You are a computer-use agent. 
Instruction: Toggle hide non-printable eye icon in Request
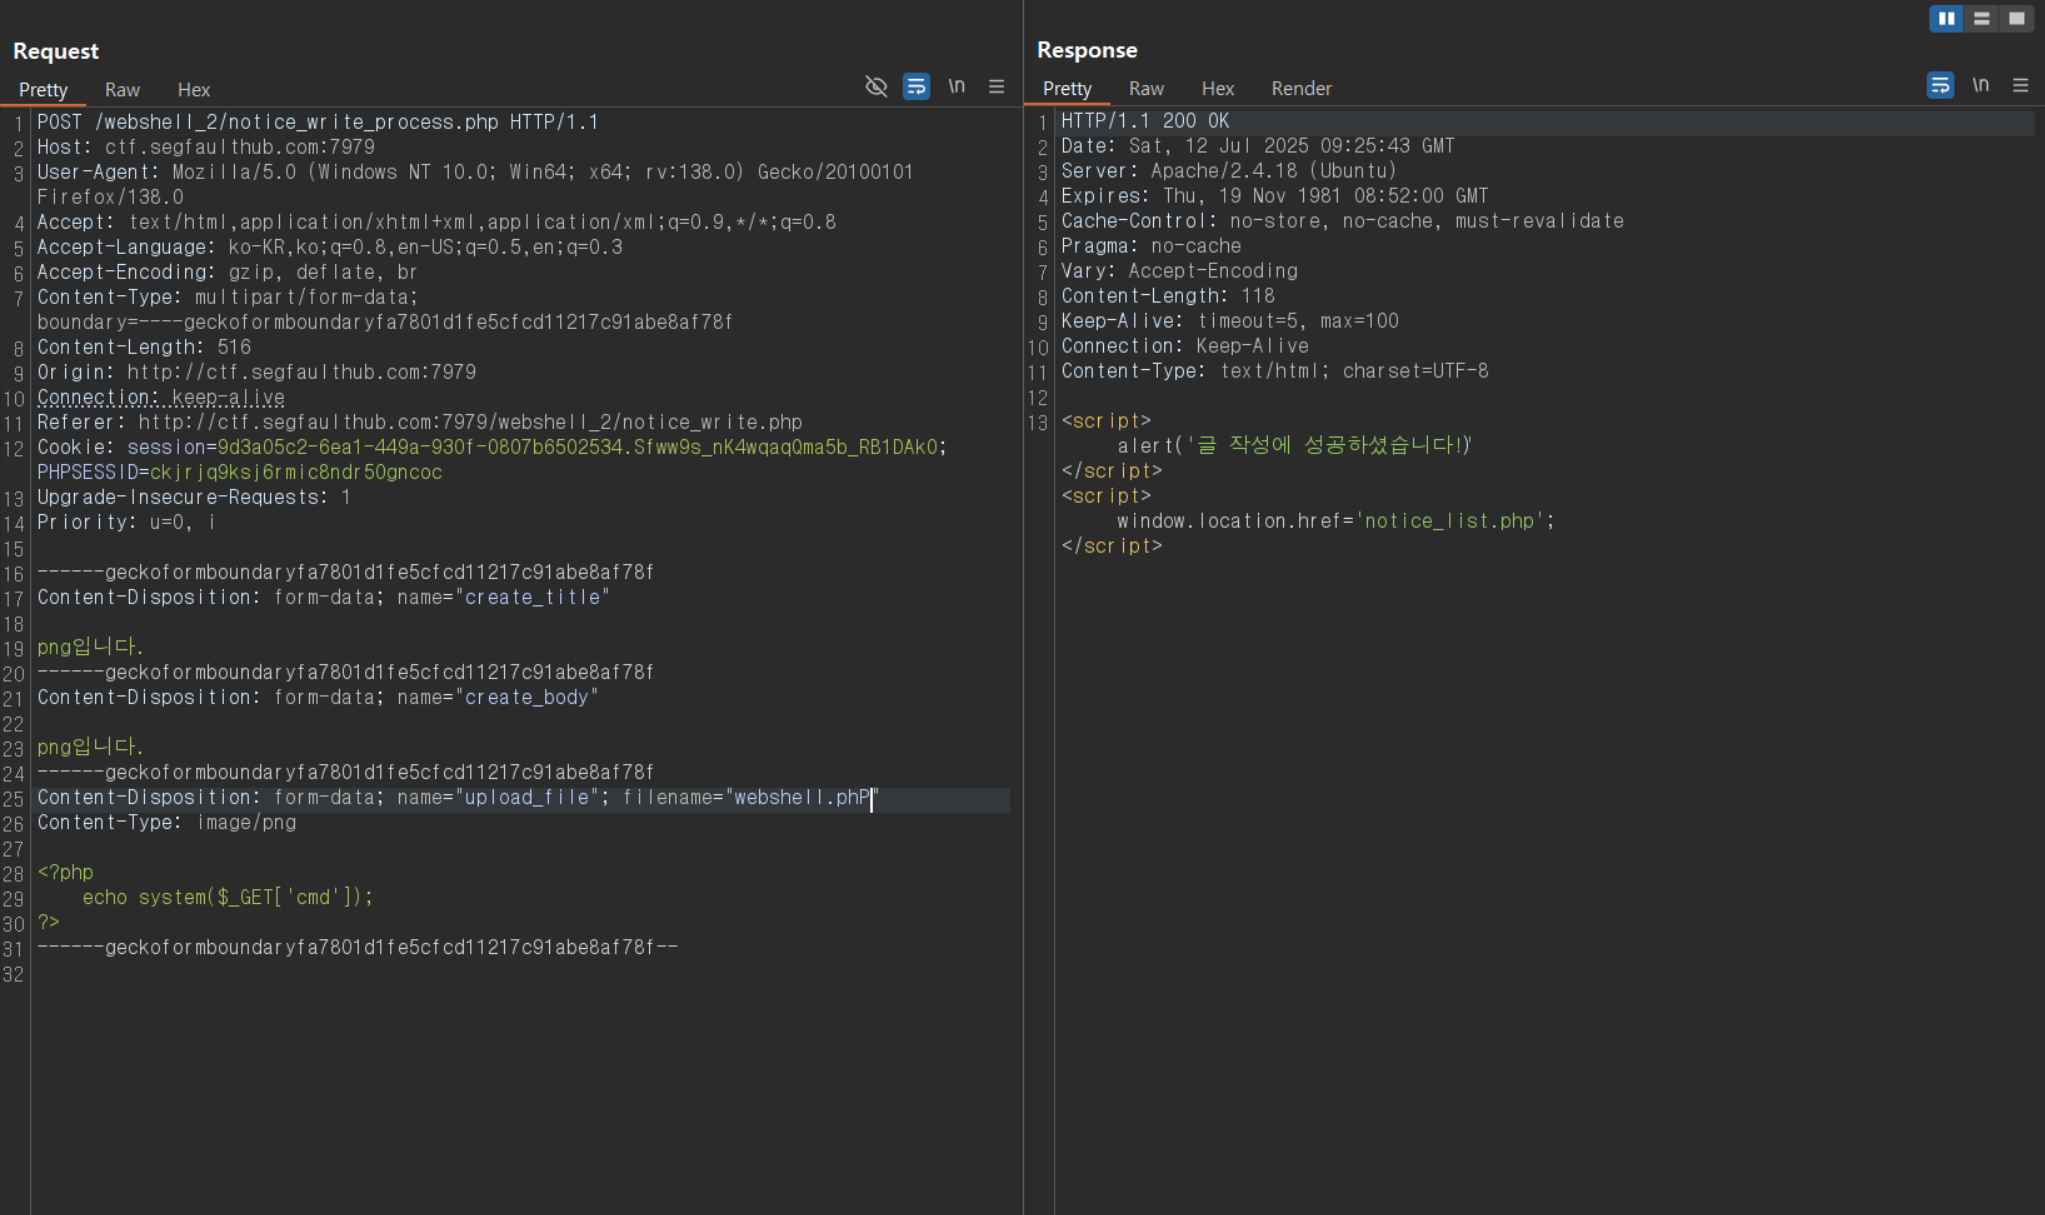click(x=876, y=87)
